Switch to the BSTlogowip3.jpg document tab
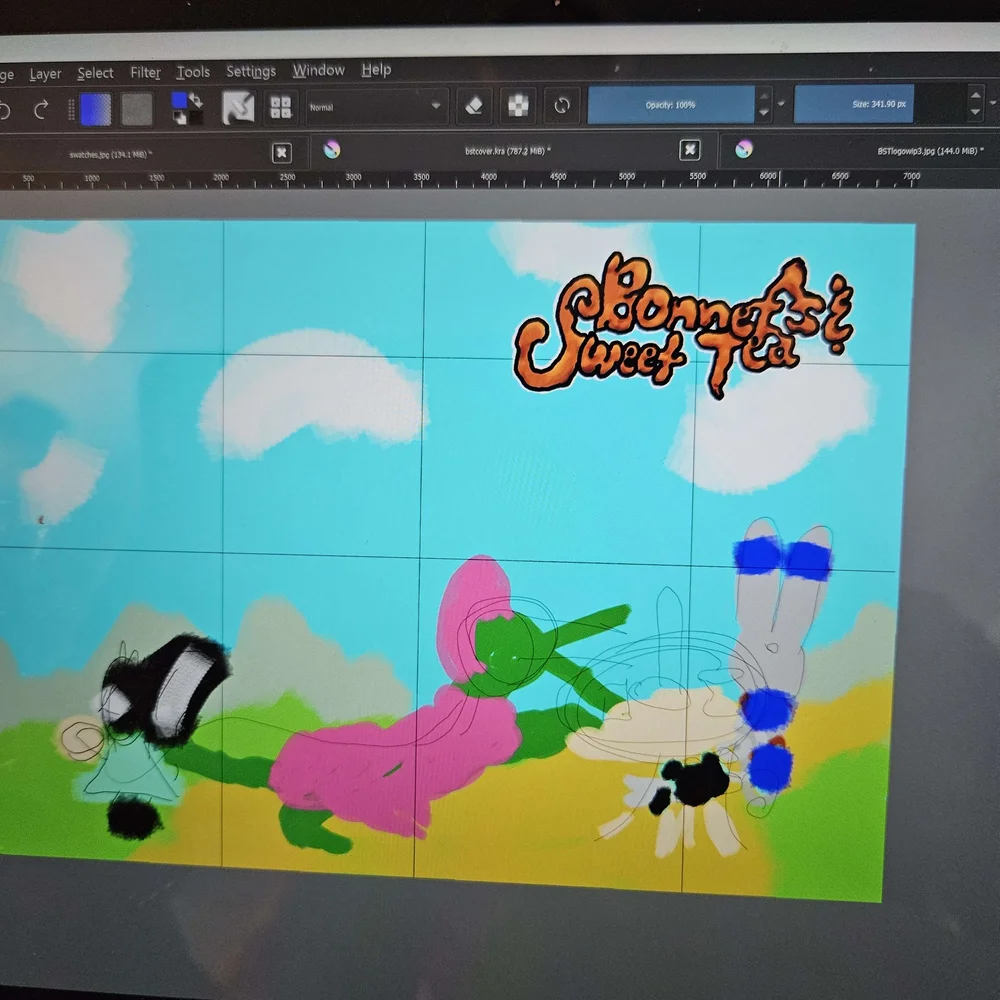 (929, 151)
